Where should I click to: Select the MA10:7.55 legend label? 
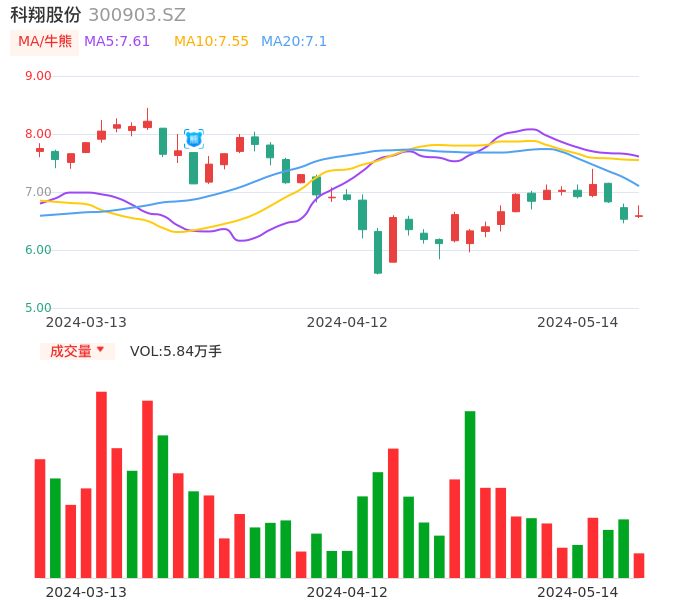tap(211, 42)
